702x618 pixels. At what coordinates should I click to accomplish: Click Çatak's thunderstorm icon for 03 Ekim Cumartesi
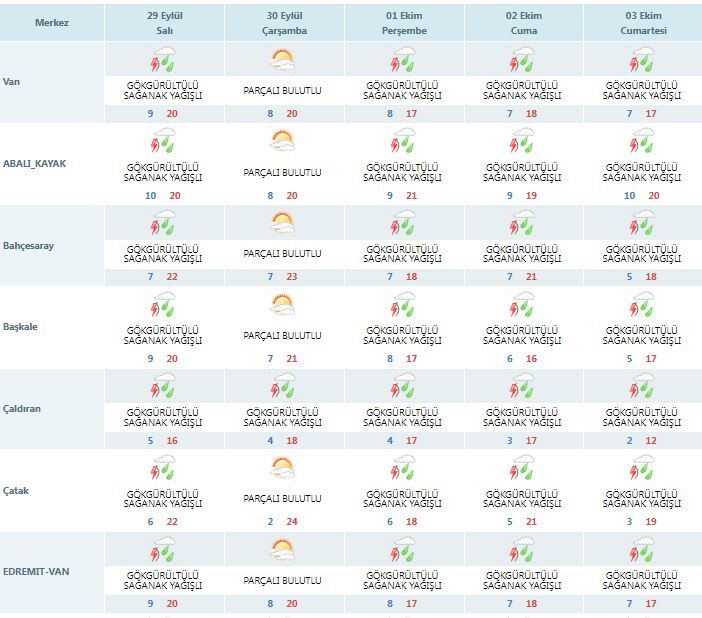click(642, 468)
